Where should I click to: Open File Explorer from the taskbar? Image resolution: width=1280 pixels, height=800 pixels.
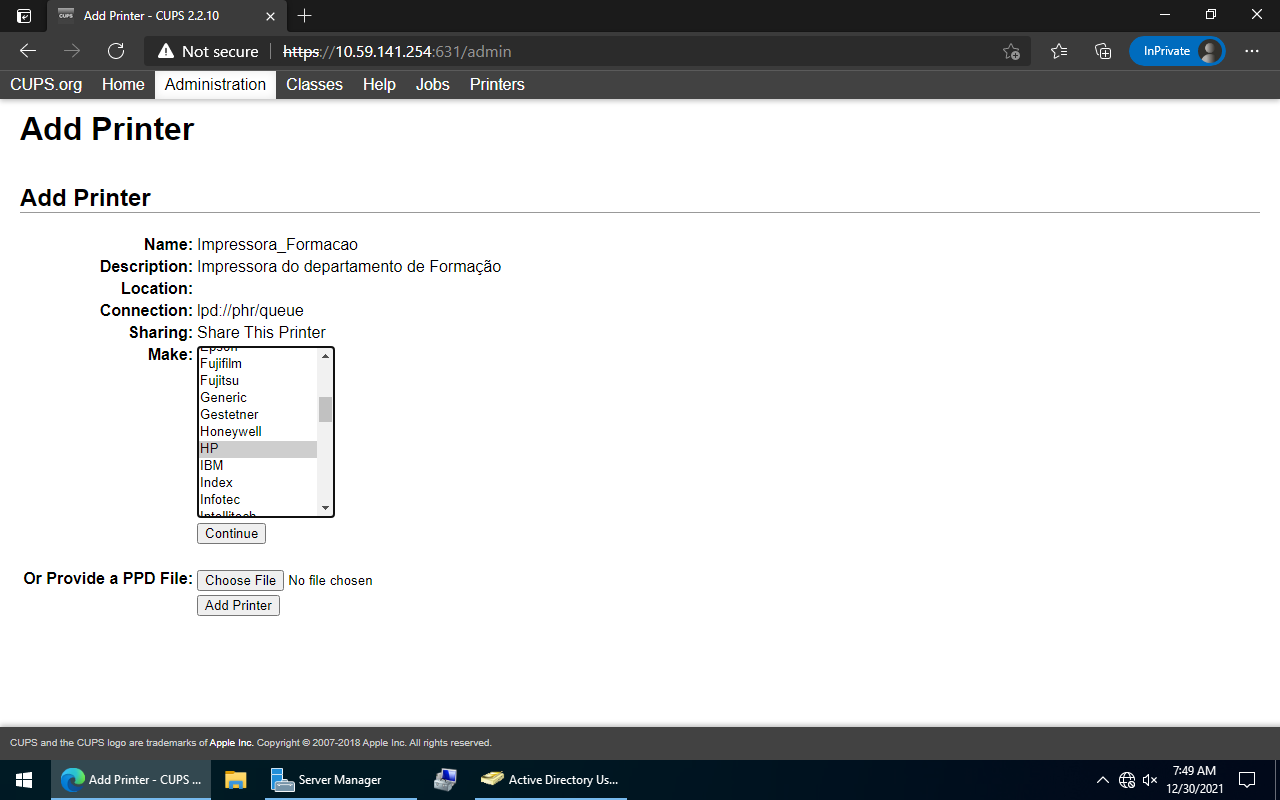(x=235, y=780)
